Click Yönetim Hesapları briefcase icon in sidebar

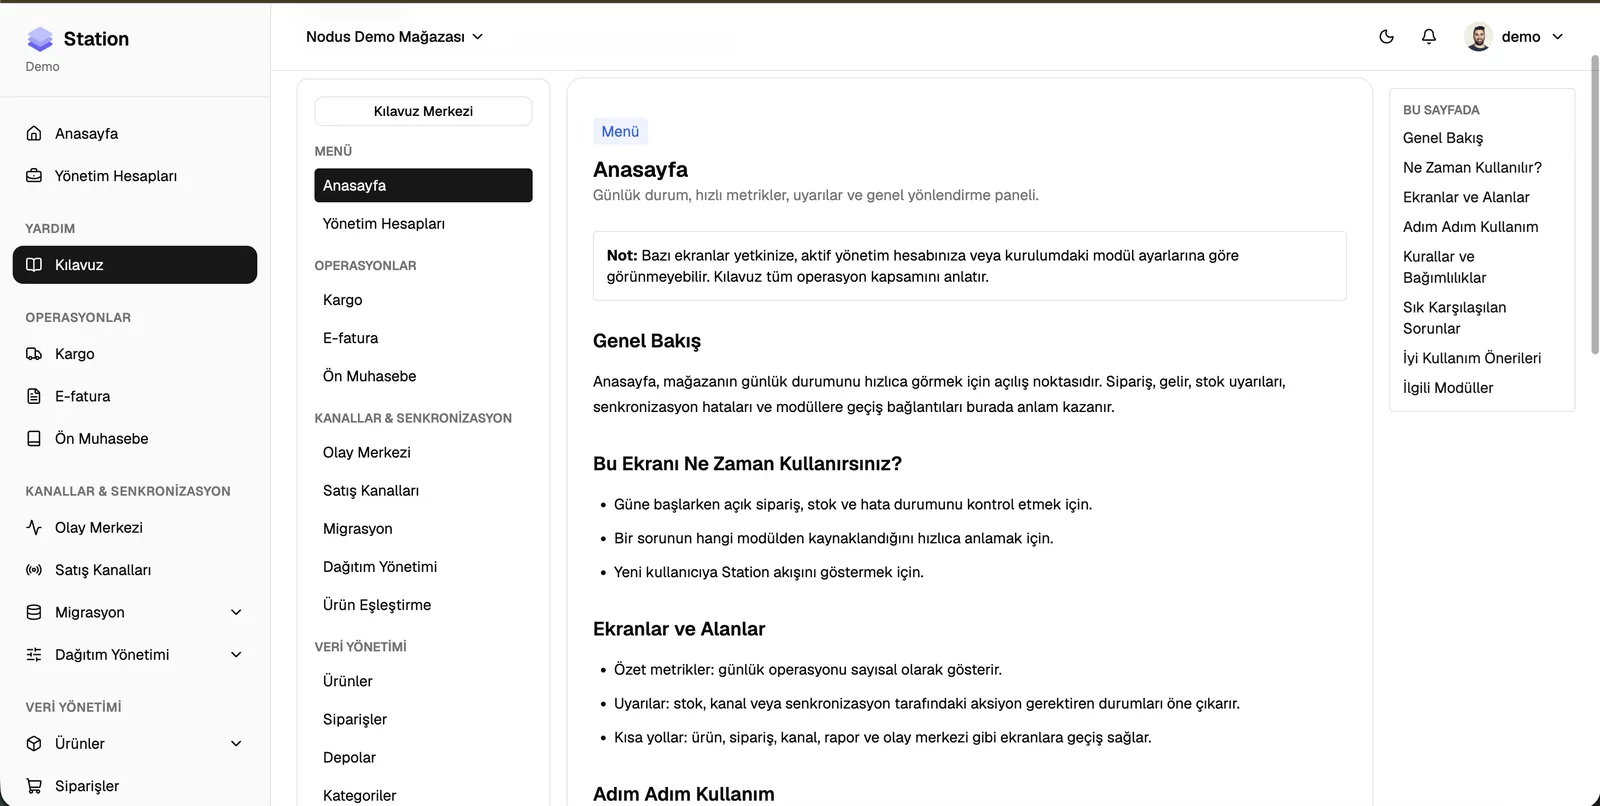[34, 176]
